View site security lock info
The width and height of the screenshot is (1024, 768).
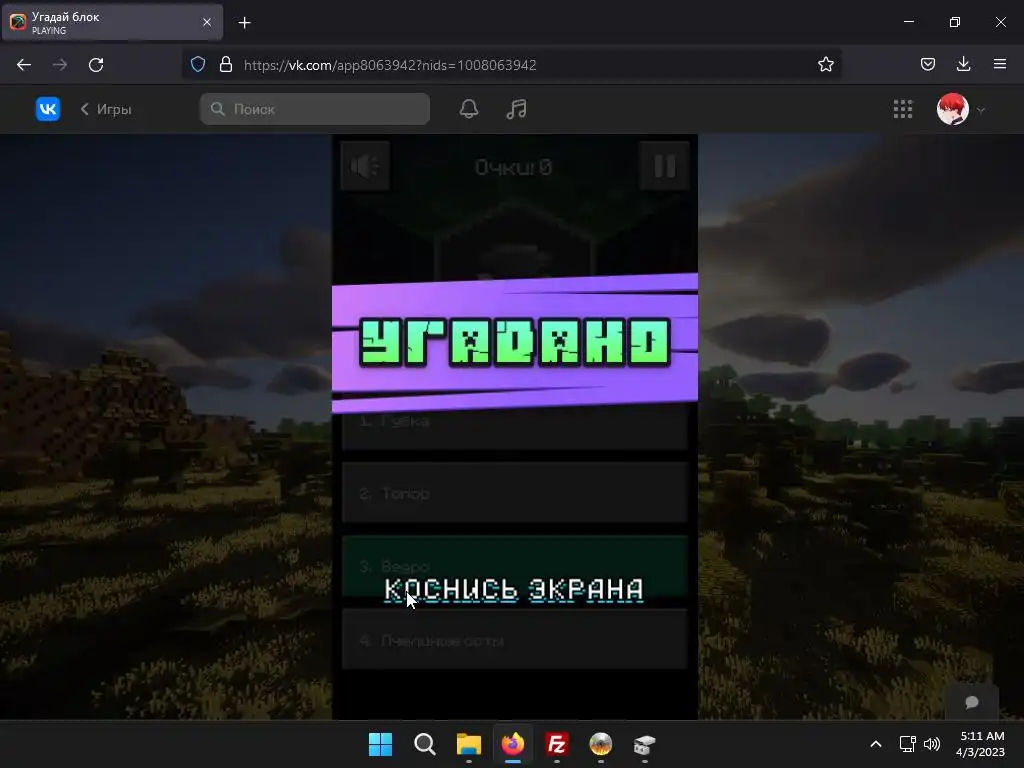point(226,64)
